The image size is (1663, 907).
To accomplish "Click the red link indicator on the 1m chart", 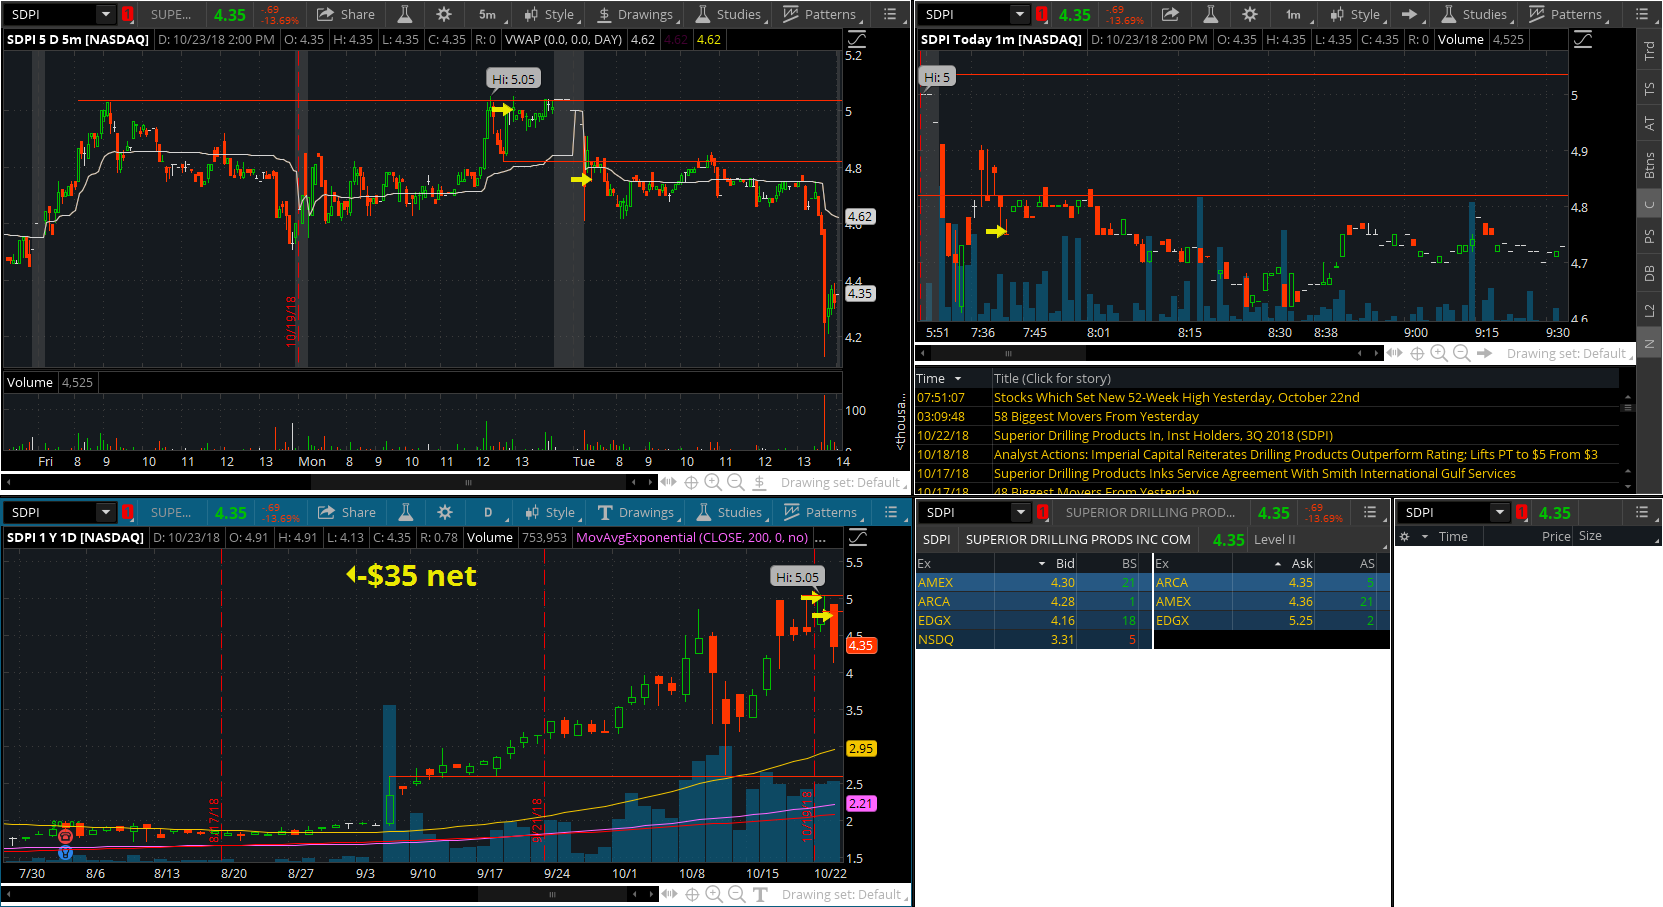I will click(x=1042, y=14).
